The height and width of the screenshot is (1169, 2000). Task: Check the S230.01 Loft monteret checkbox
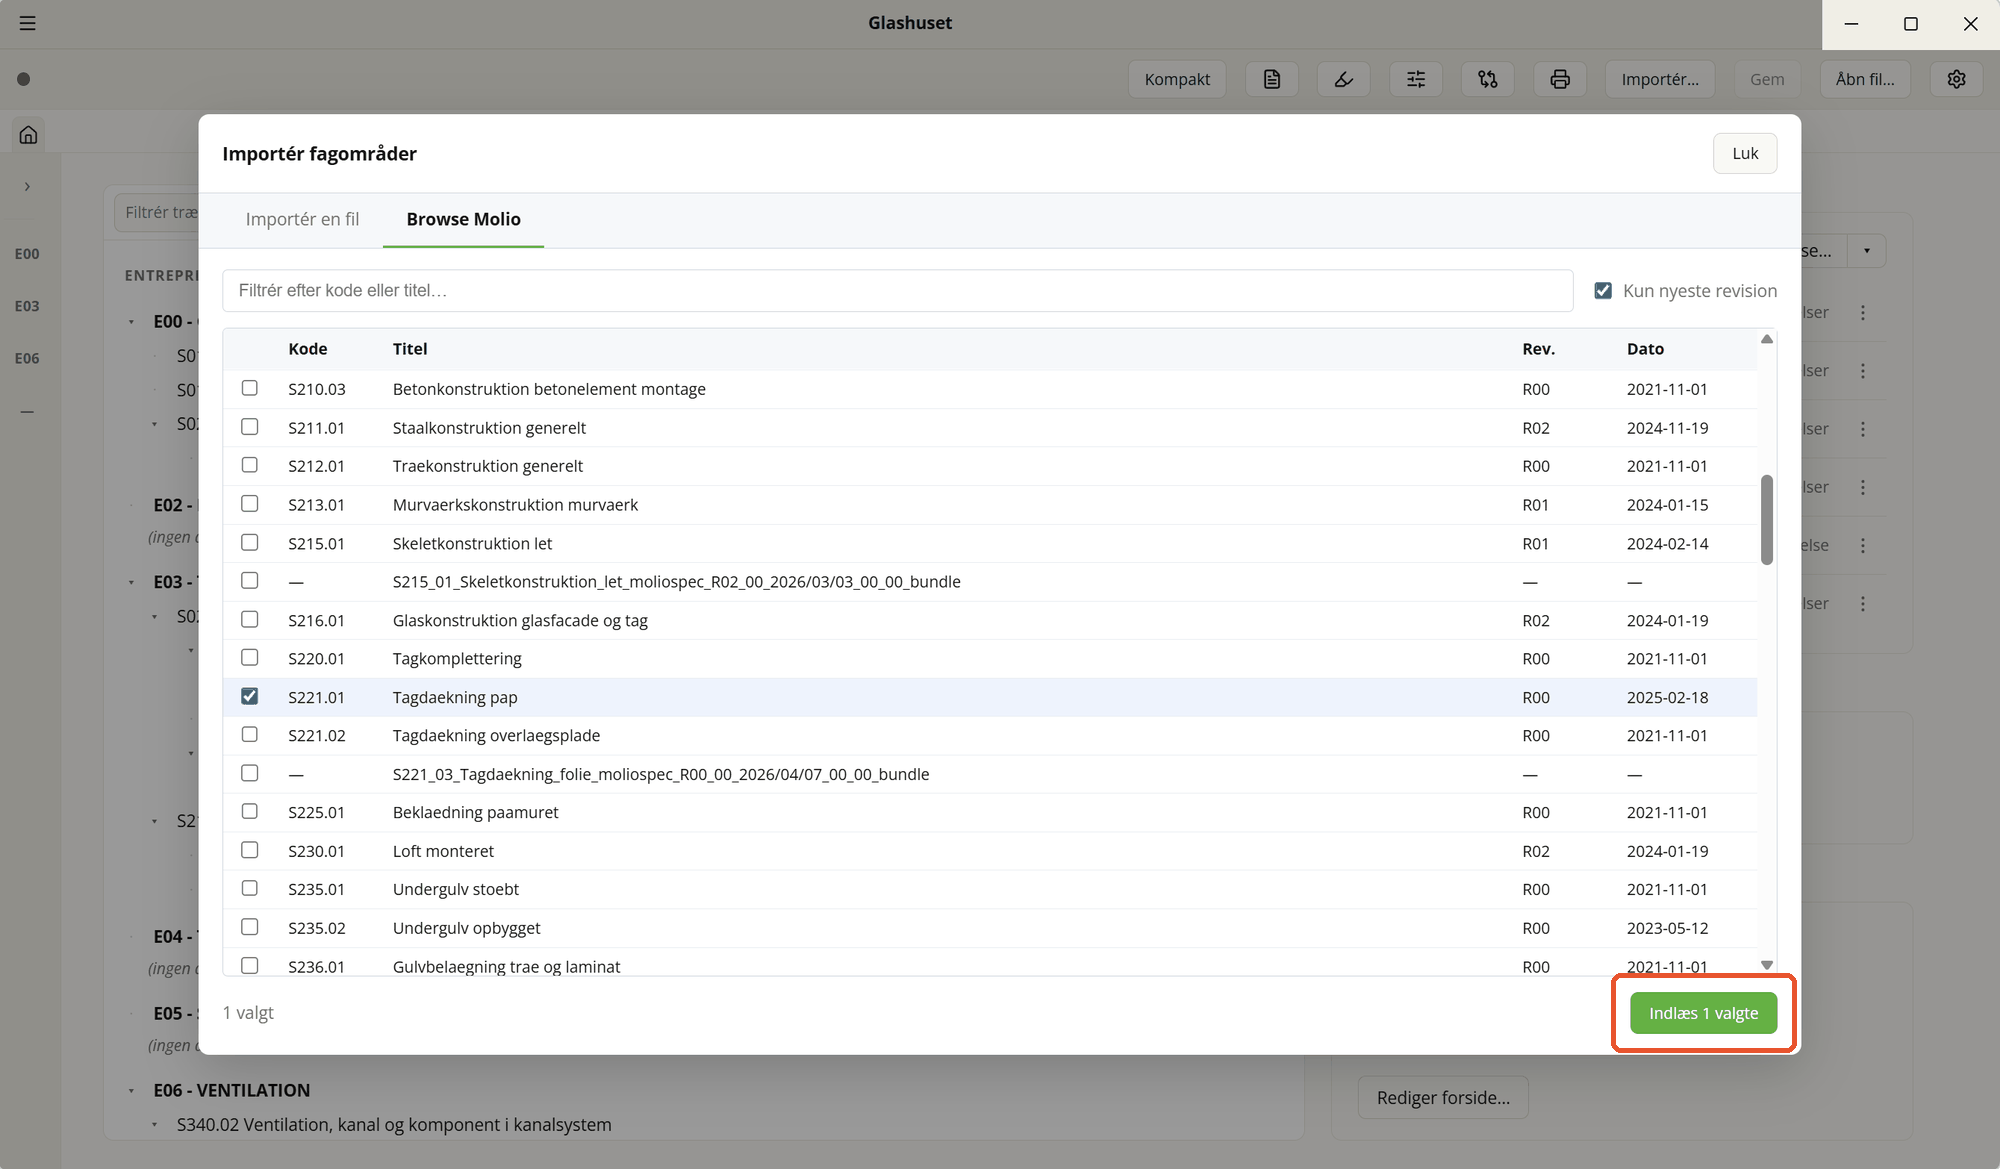[x=249, y=850]
